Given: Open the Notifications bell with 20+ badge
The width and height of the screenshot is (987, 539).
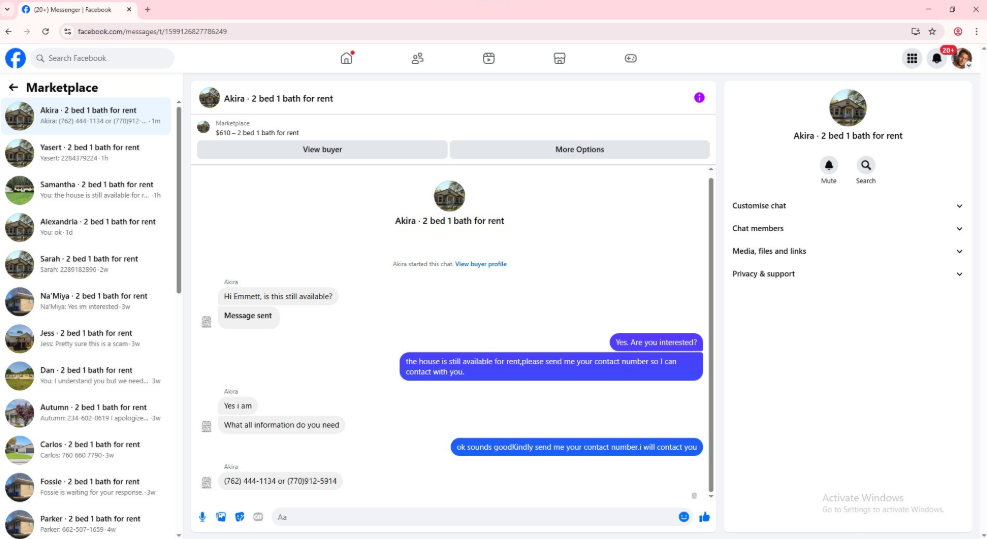Looking at the screenshot, I should 937,59.
